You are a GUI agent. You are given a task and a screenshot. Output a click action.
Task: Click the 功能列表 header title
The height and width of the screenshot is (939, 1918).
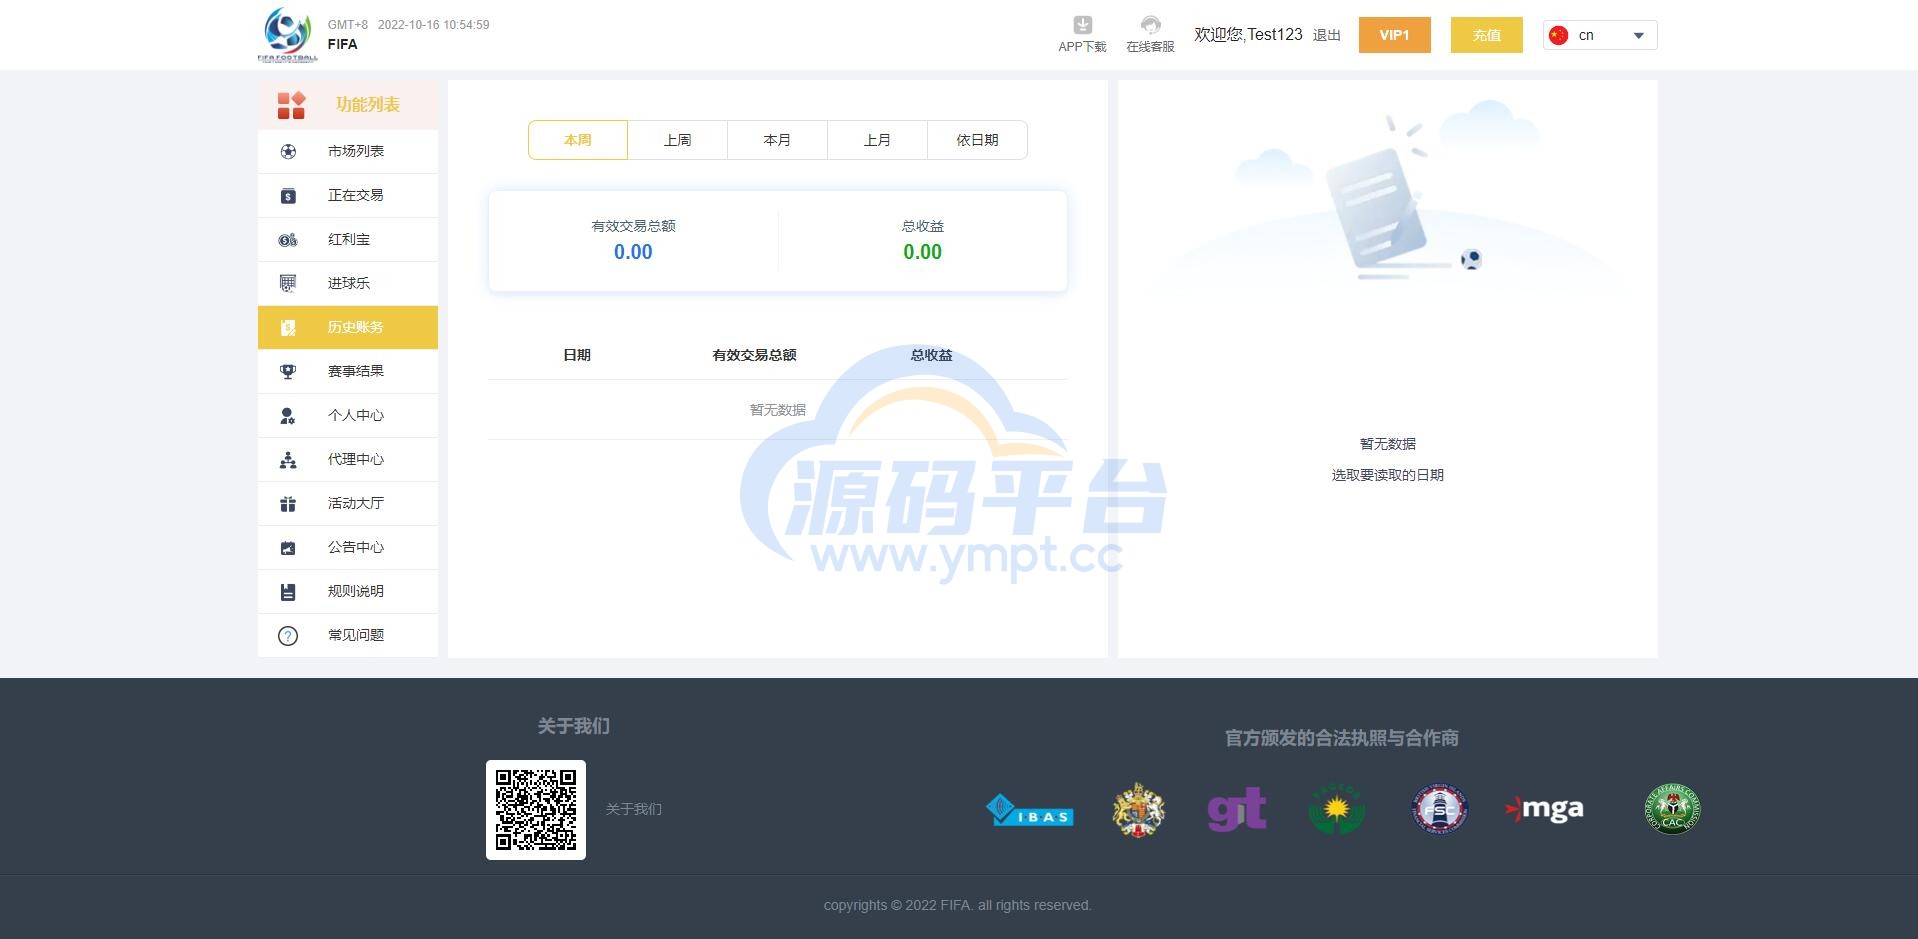tap(368, 105)
